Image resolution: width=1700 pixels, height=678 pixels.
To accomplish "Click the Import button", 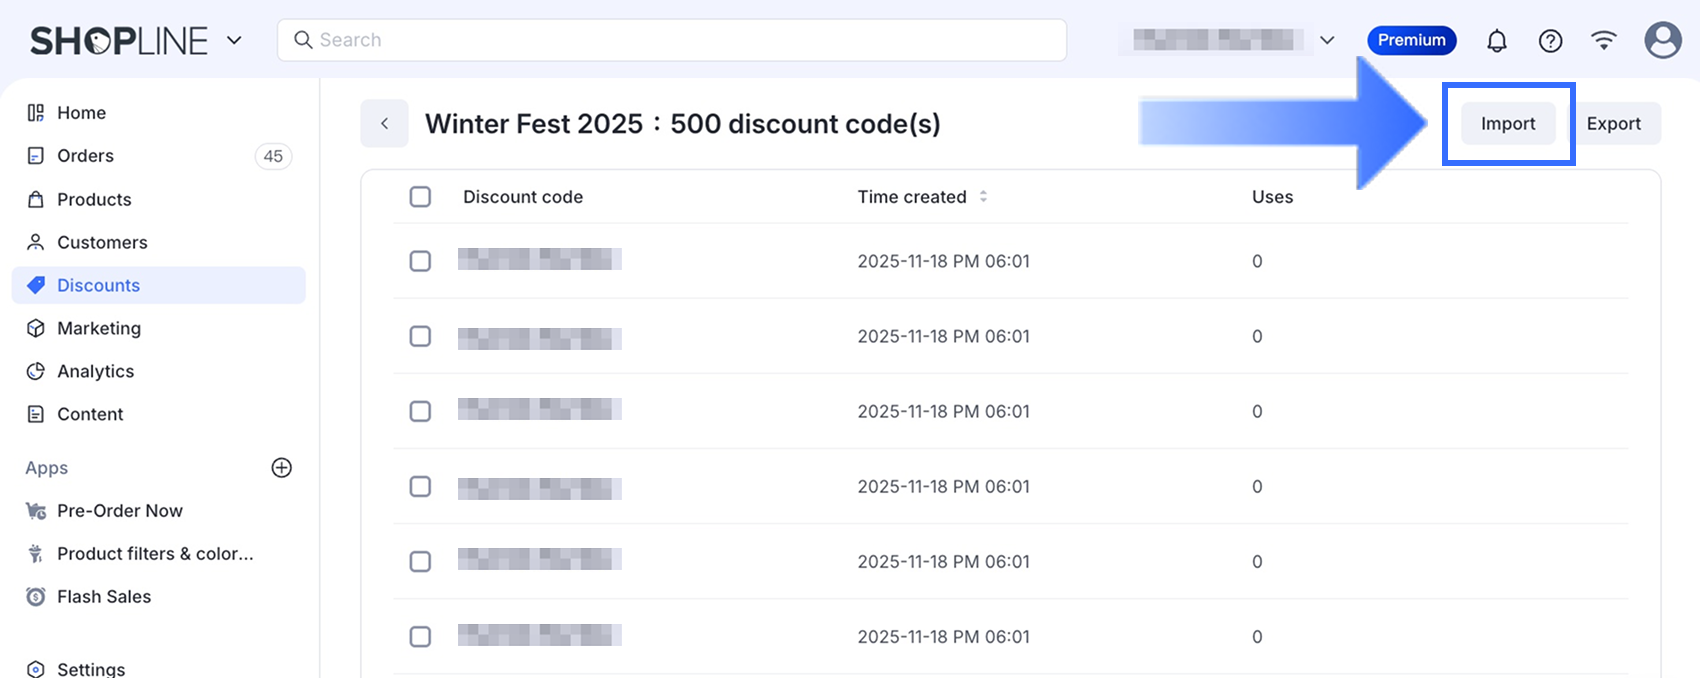I will click(1507, 124).
